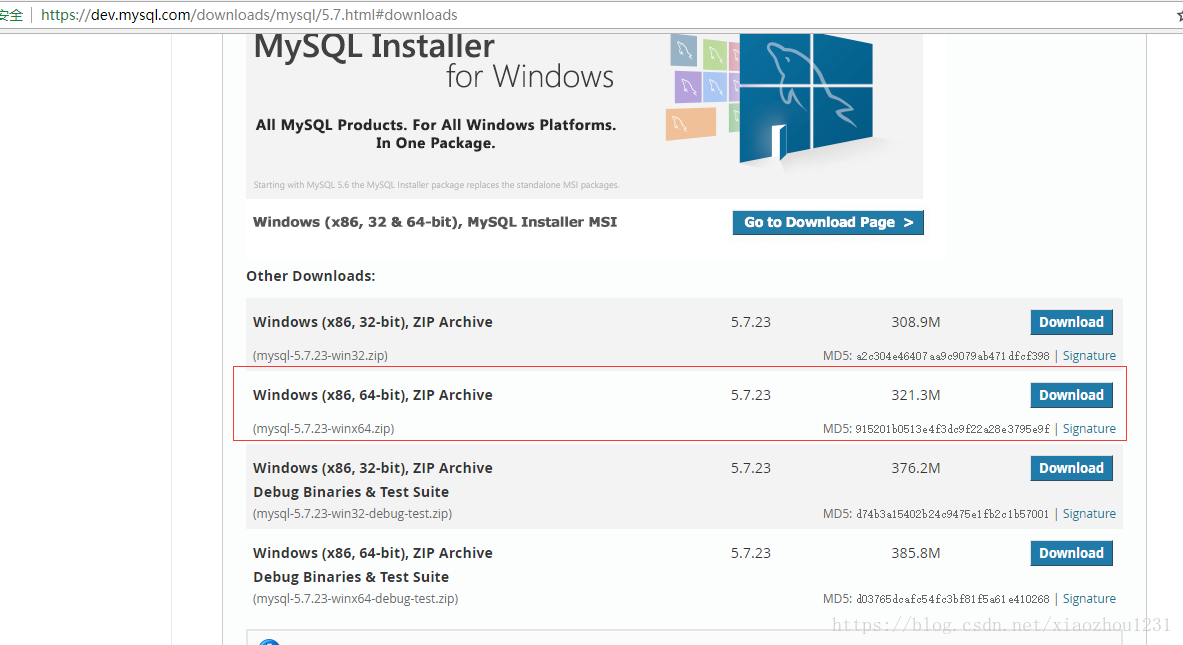Screen dimensions: 1183x645
Task: Click the Starting with MySQL 5.6 note text
Action: [x=436, y=185]
